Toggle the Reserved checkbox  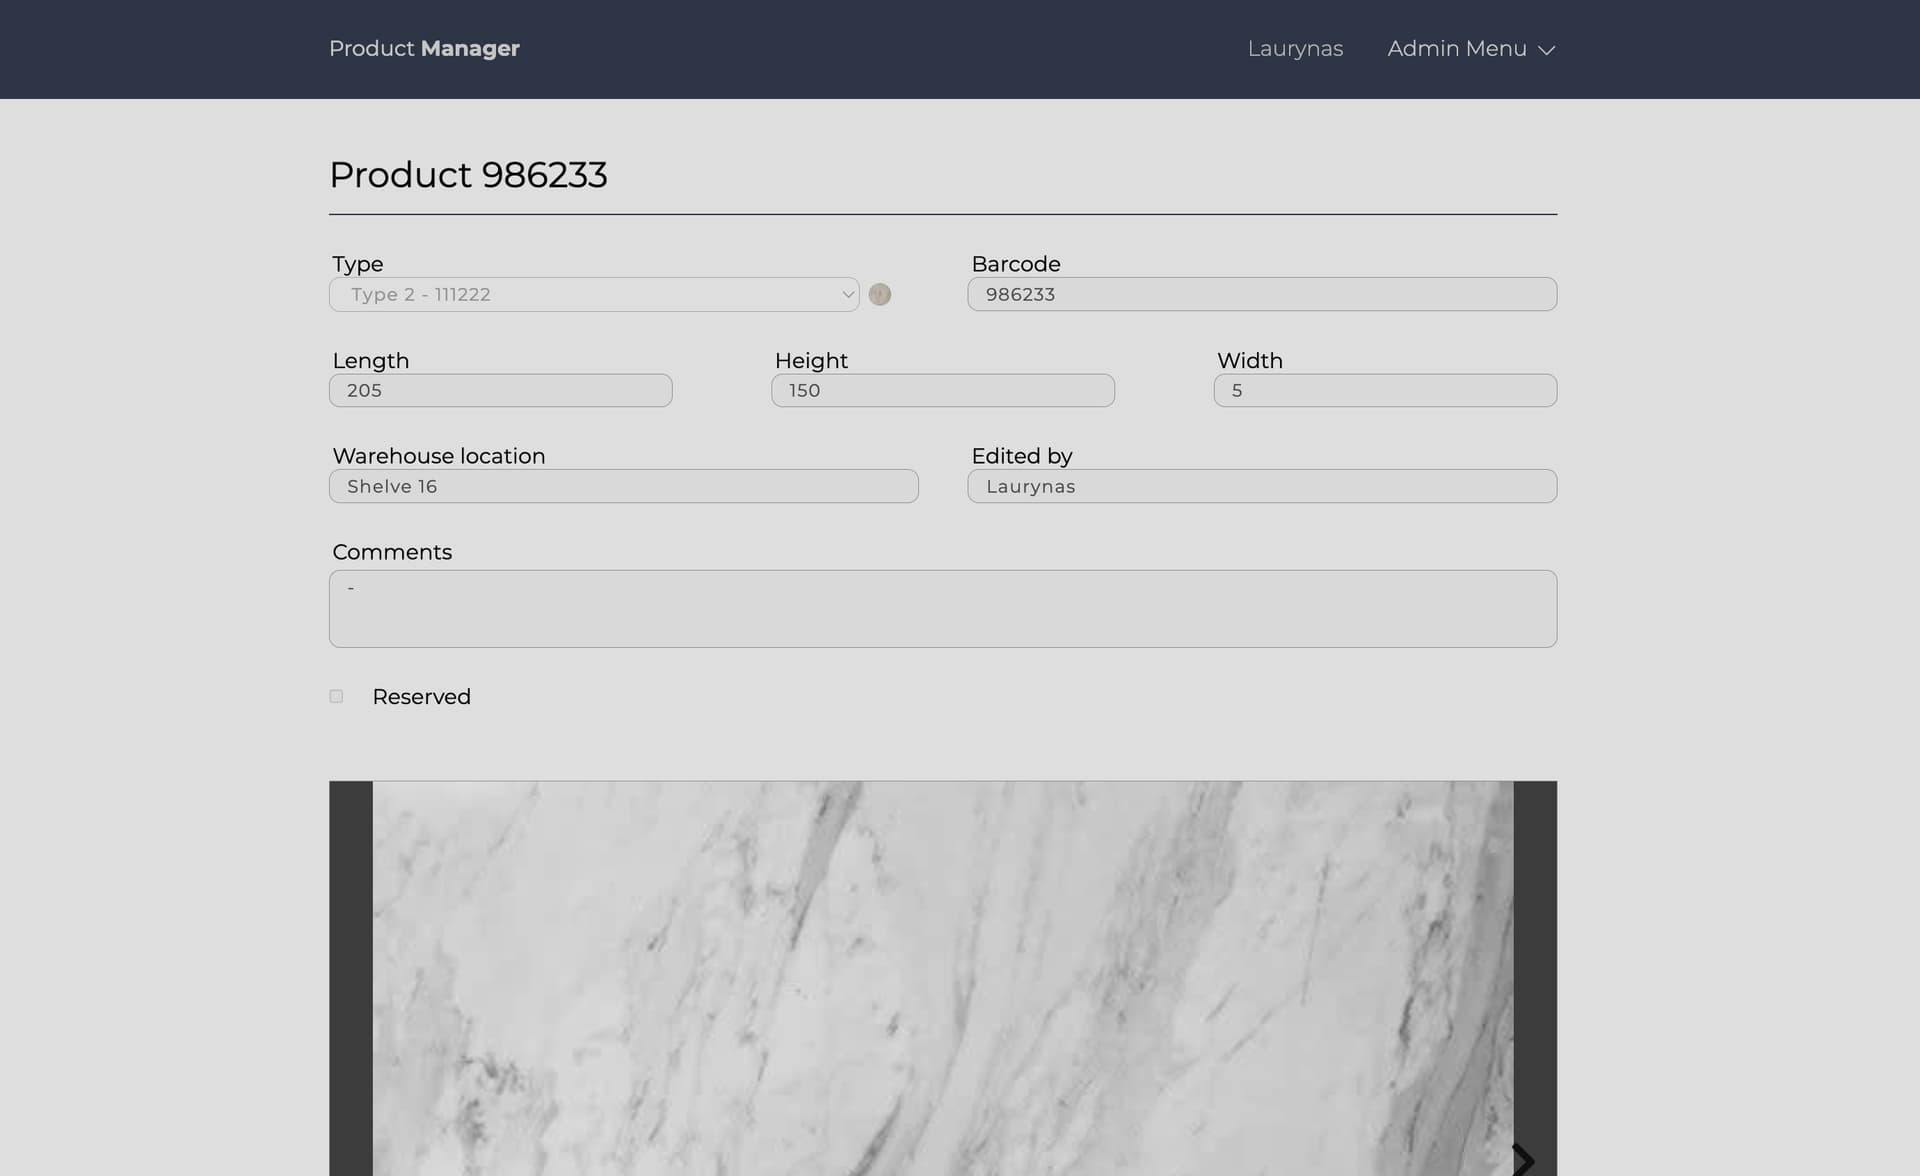[x=336, y=696]
